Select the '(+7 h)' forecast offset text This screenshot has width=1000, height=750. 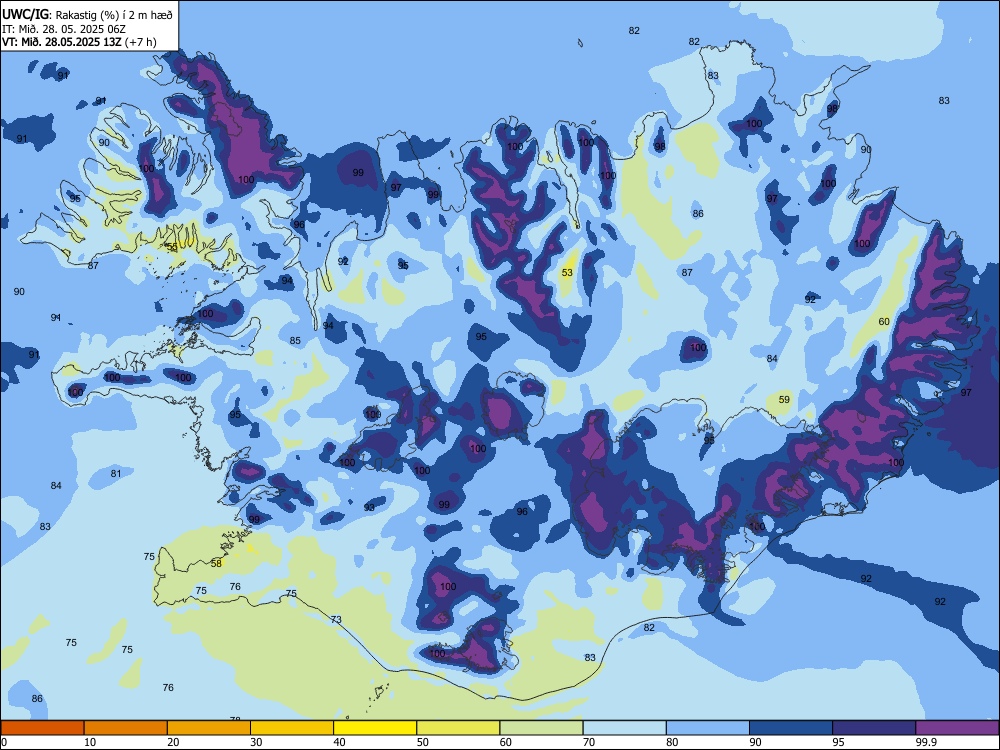141,42
